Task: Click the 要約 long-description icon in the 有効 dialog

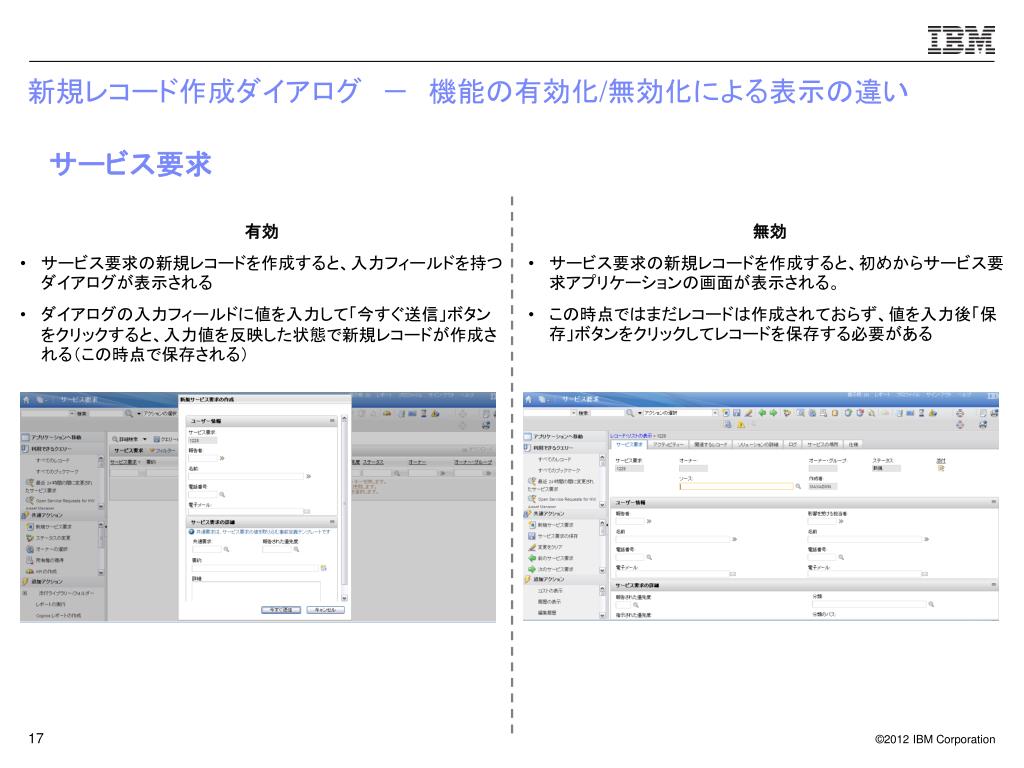Action: tap(323, 568)
